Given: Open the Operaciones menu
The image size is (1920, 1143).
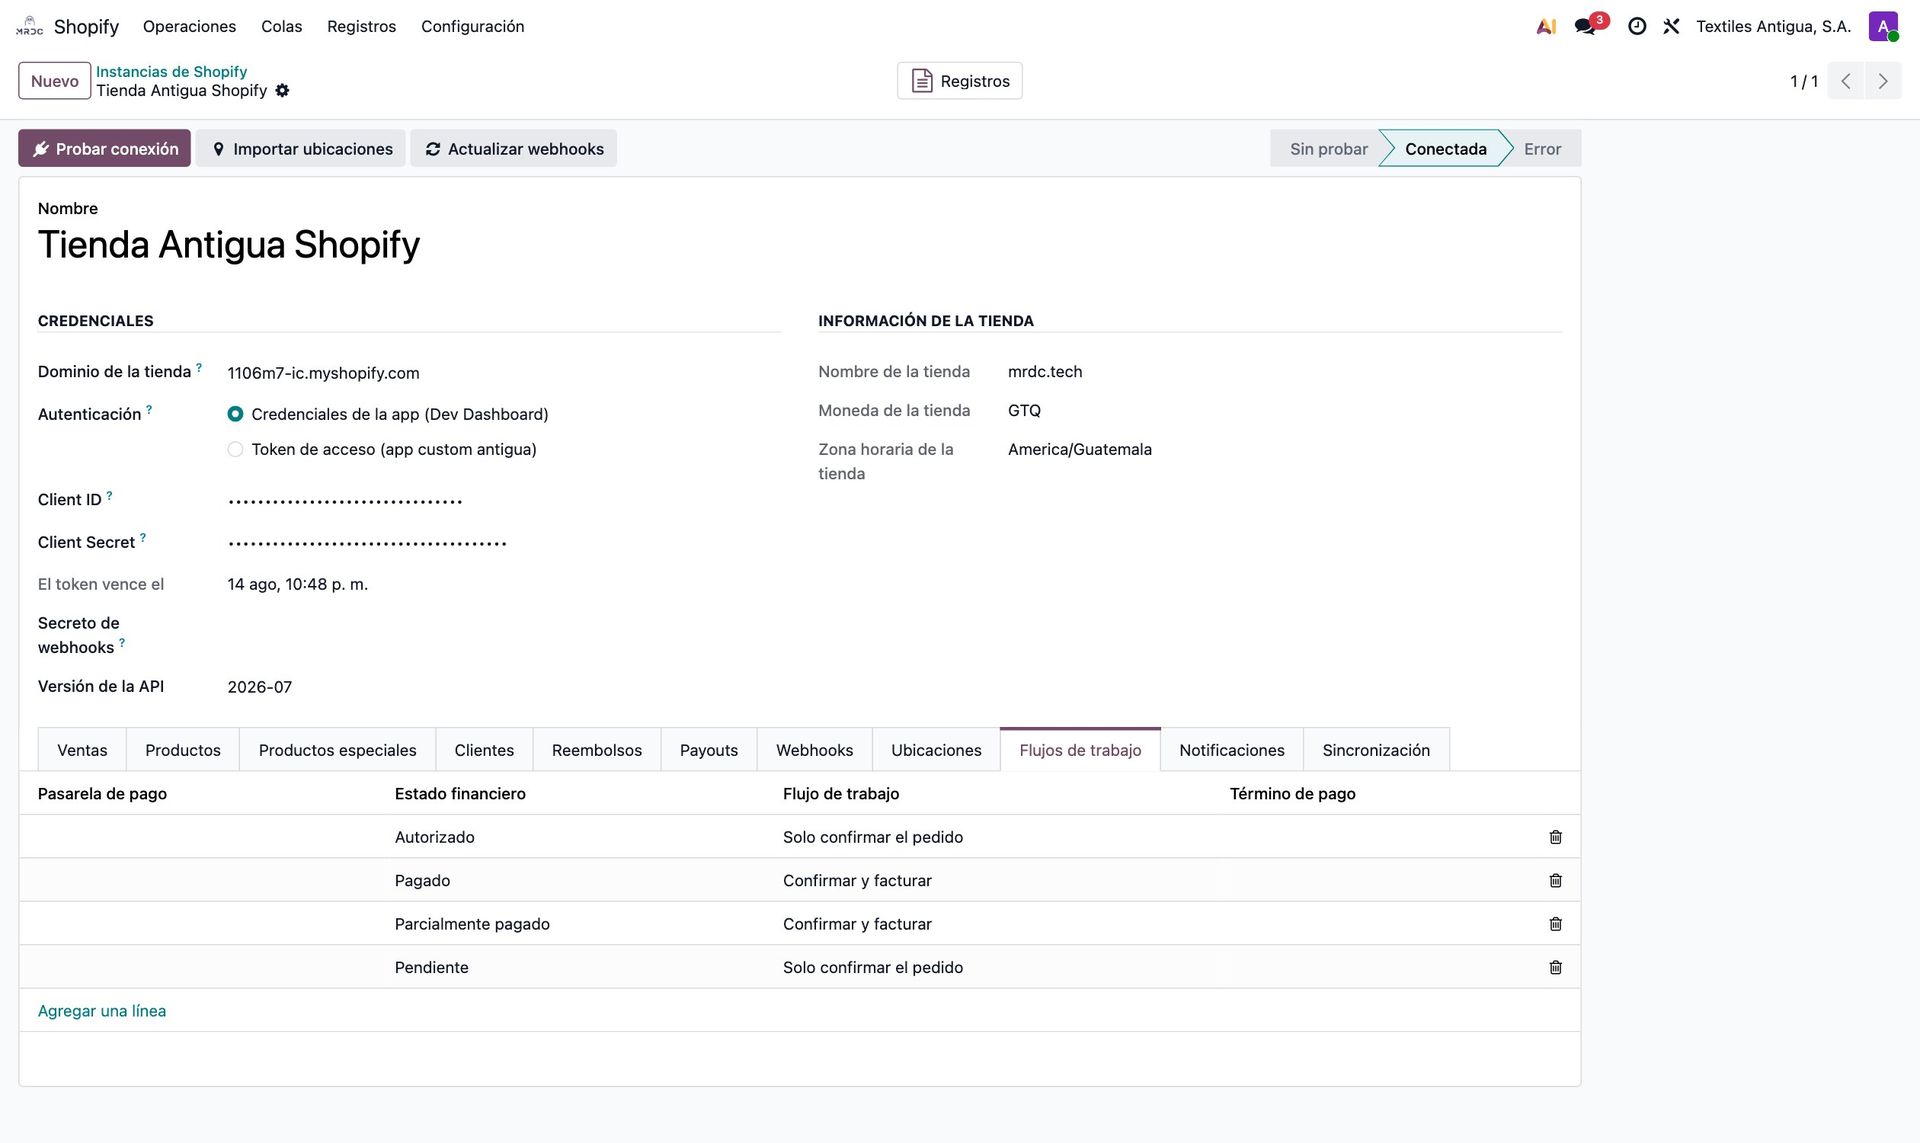Looking at the screenshot, I should pos(189,27).
